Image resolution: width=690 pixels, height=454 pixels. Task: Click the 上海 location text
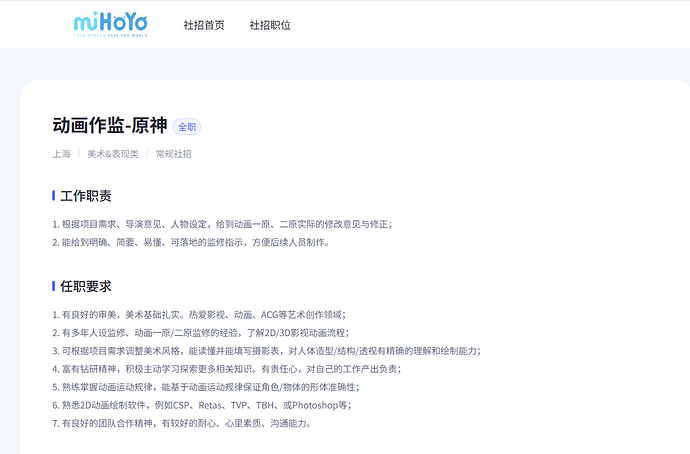62,154
